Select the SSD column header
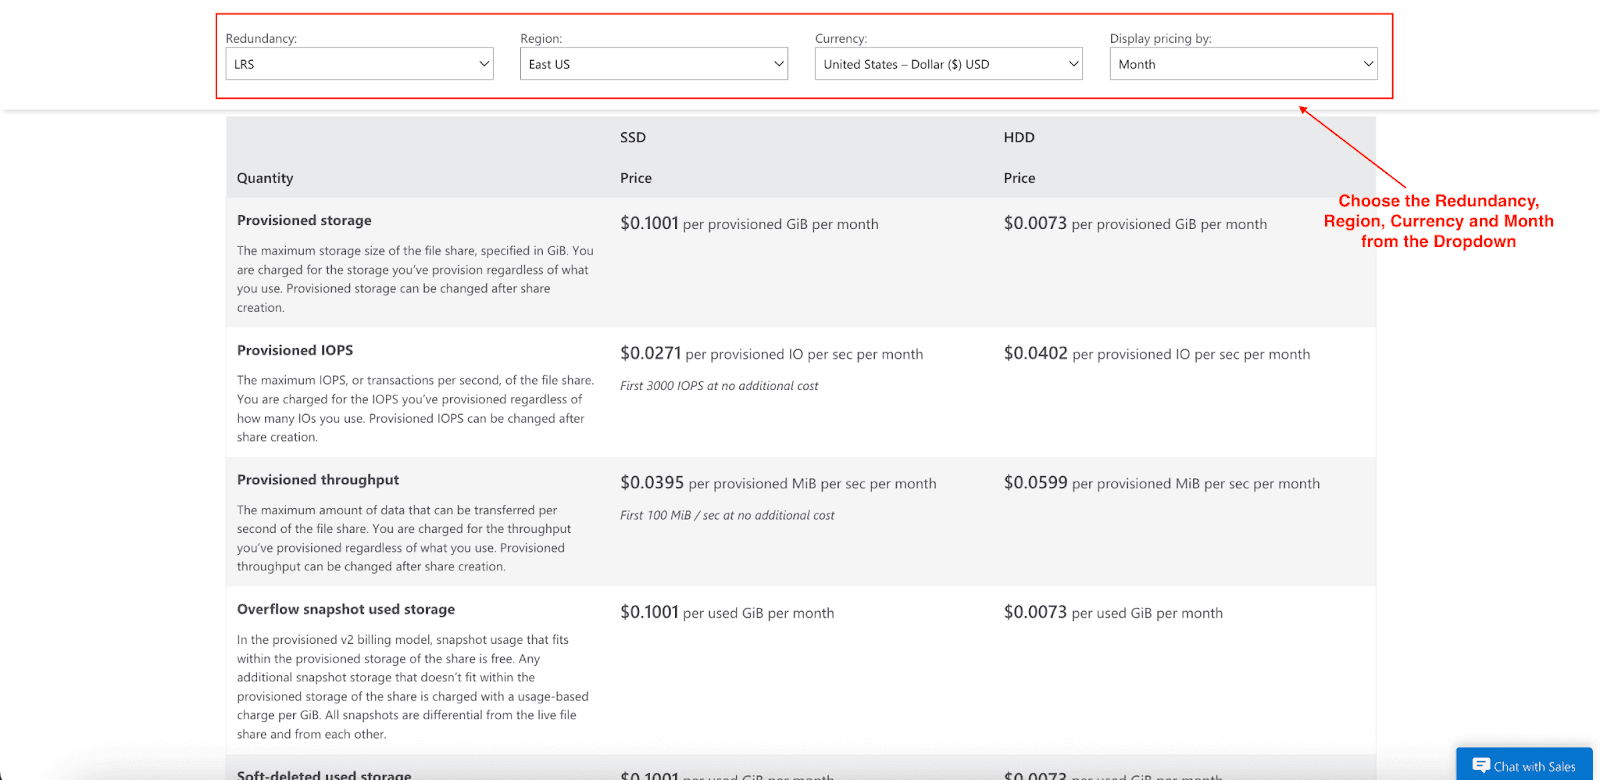The image size is (1600, 780). pos(633,138)
